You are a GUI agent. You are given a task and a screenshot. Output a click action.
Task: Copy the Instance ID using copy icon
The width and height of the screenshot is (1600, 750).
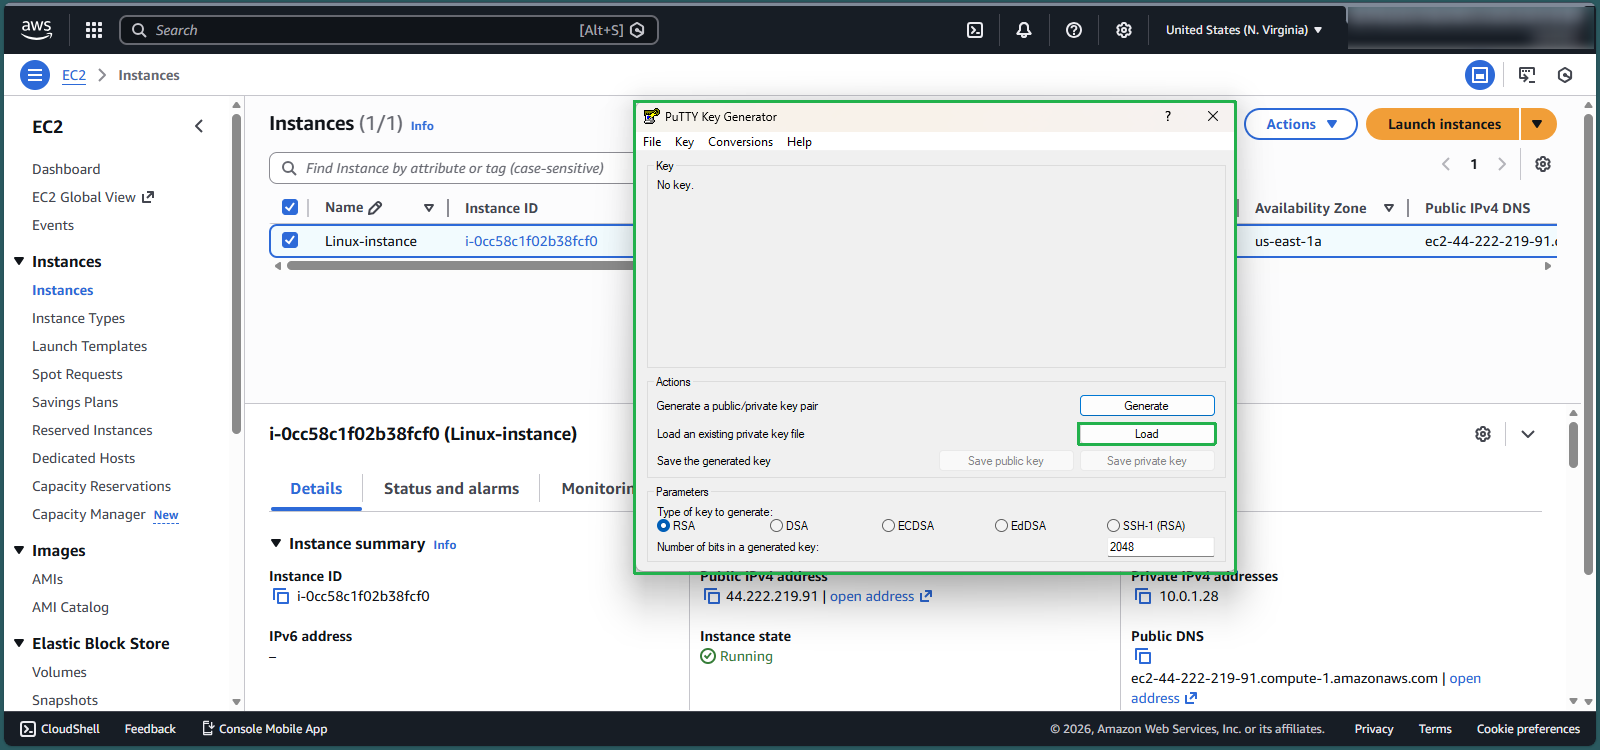[x=281, y=597]
